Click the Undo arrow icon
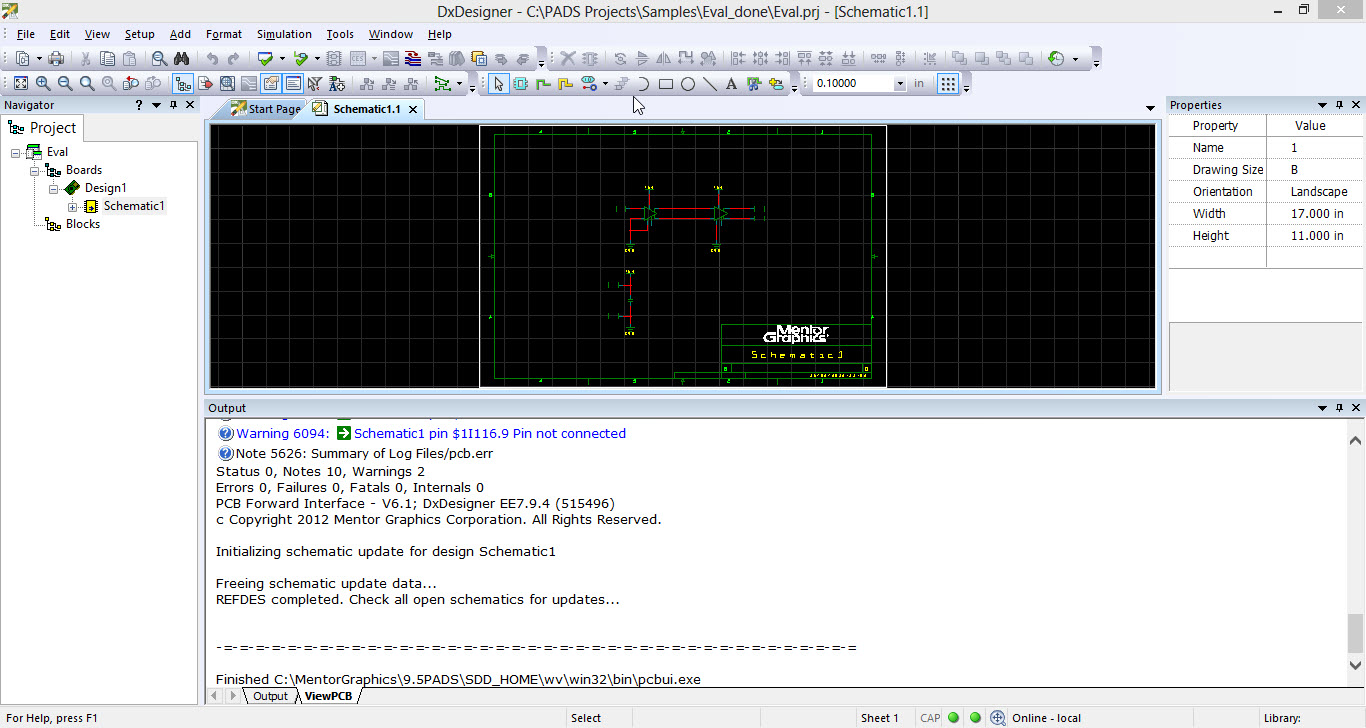 click(x=211, y=59)
